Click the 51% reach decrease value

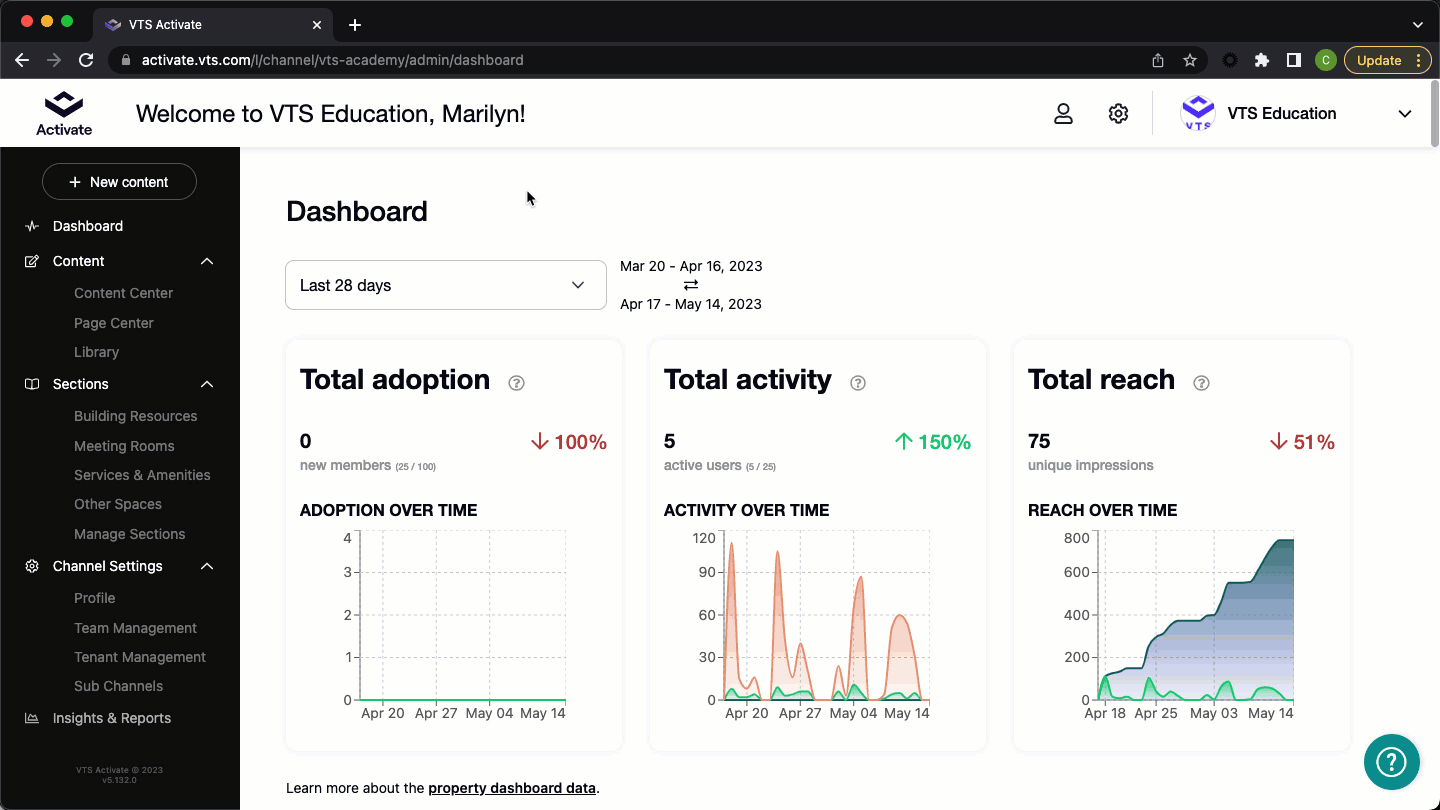coord(1303,442)
